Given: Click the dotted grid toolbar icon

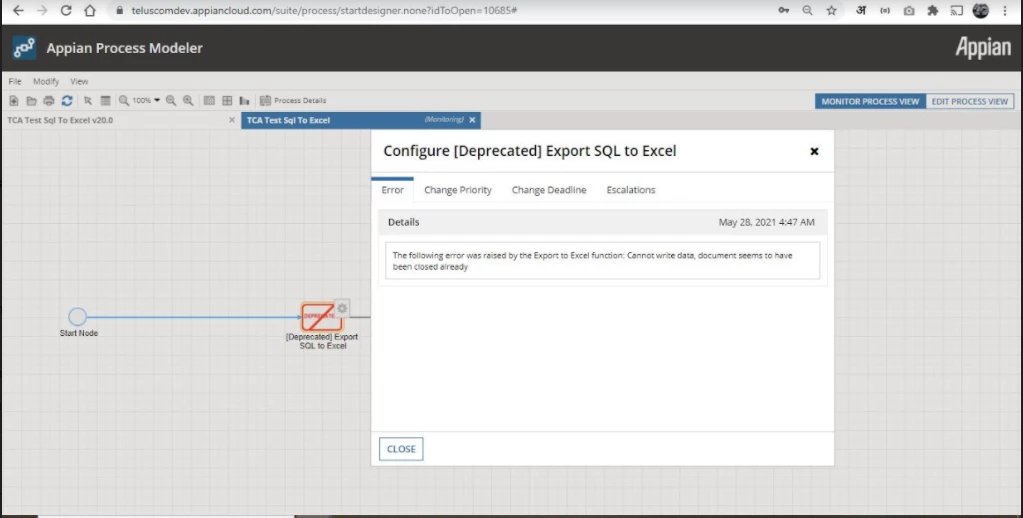Looking at the screenshot, I should [x=209, y=100].
